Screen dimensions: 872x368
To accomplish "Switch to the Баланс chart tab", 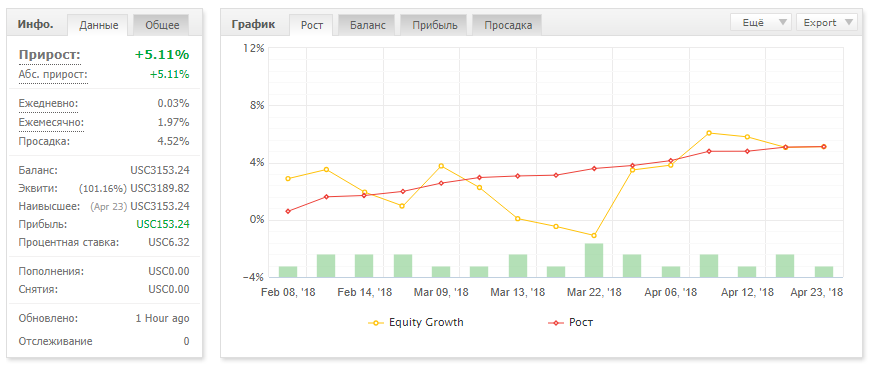I will pyautogui.click(x=368, y=25).
